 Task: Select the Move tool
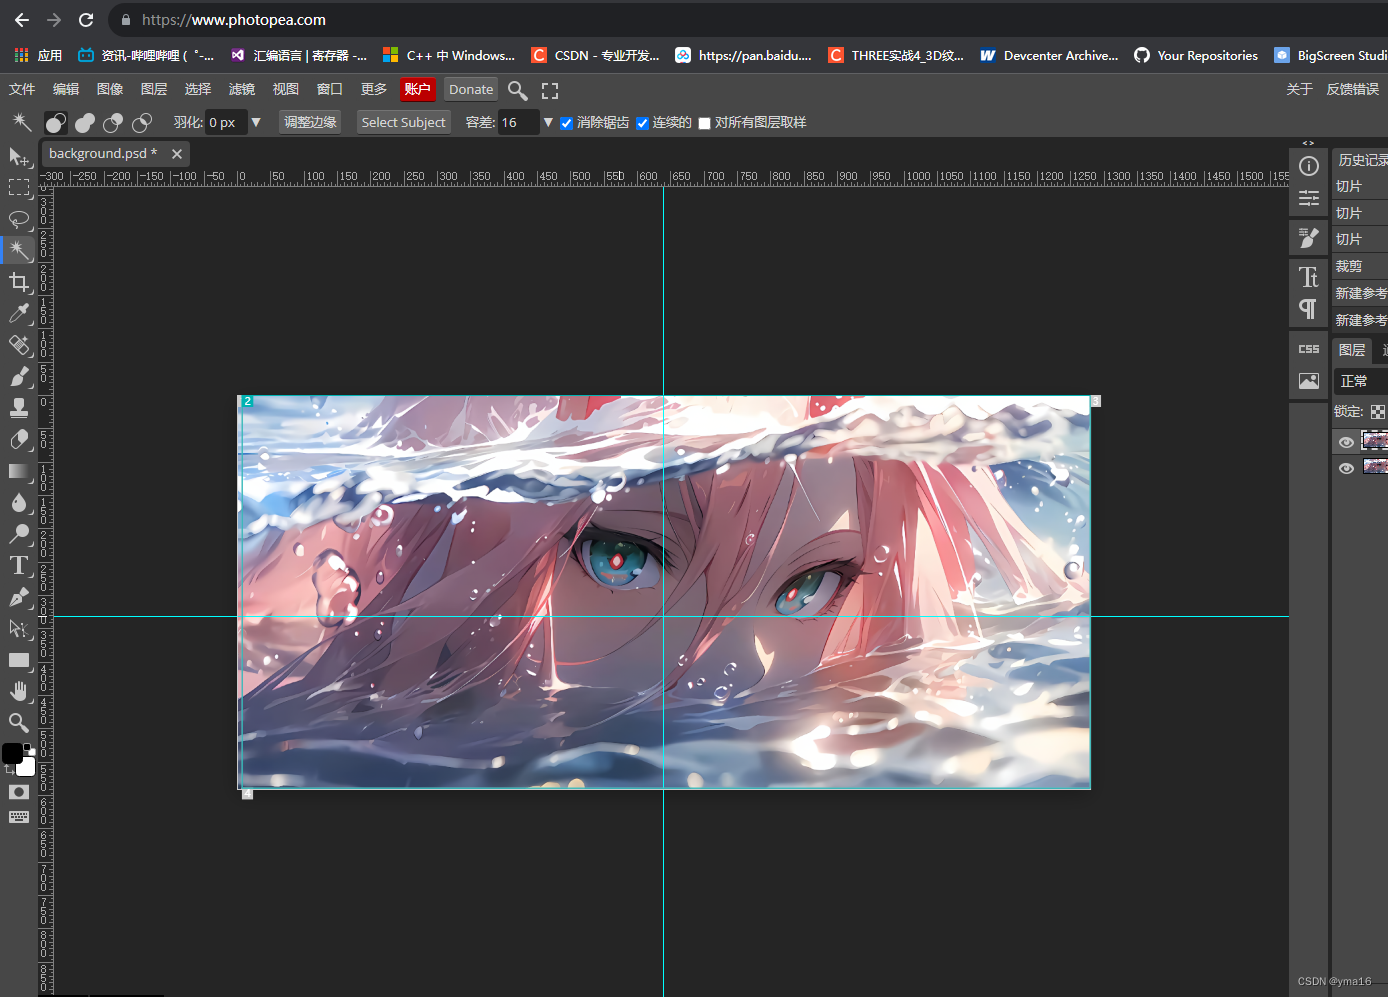(19, 157)
